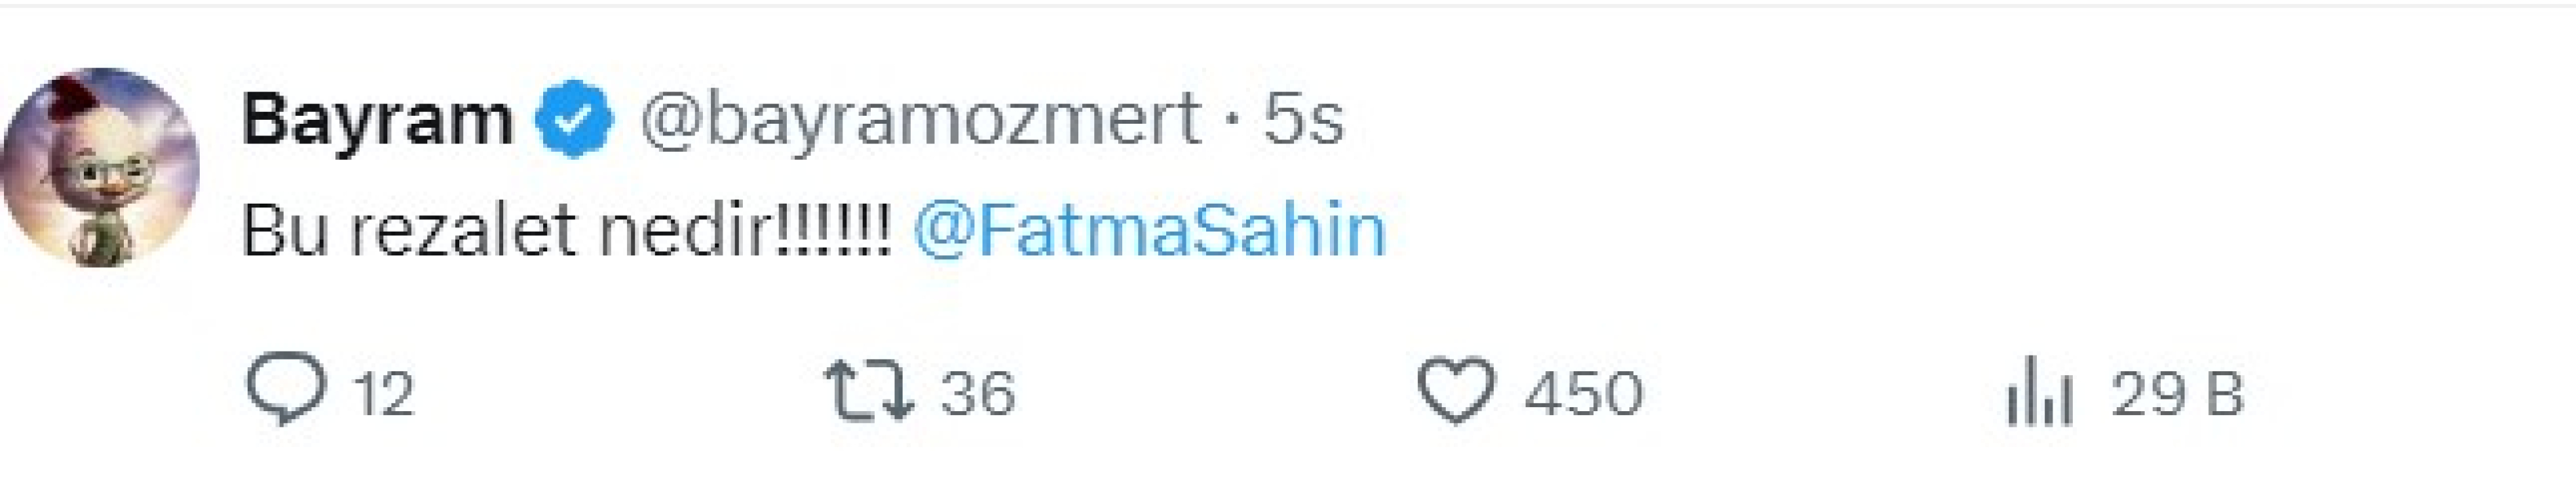Click the like count 450
Screen dimensions: 2576x491
(1583, 393)
